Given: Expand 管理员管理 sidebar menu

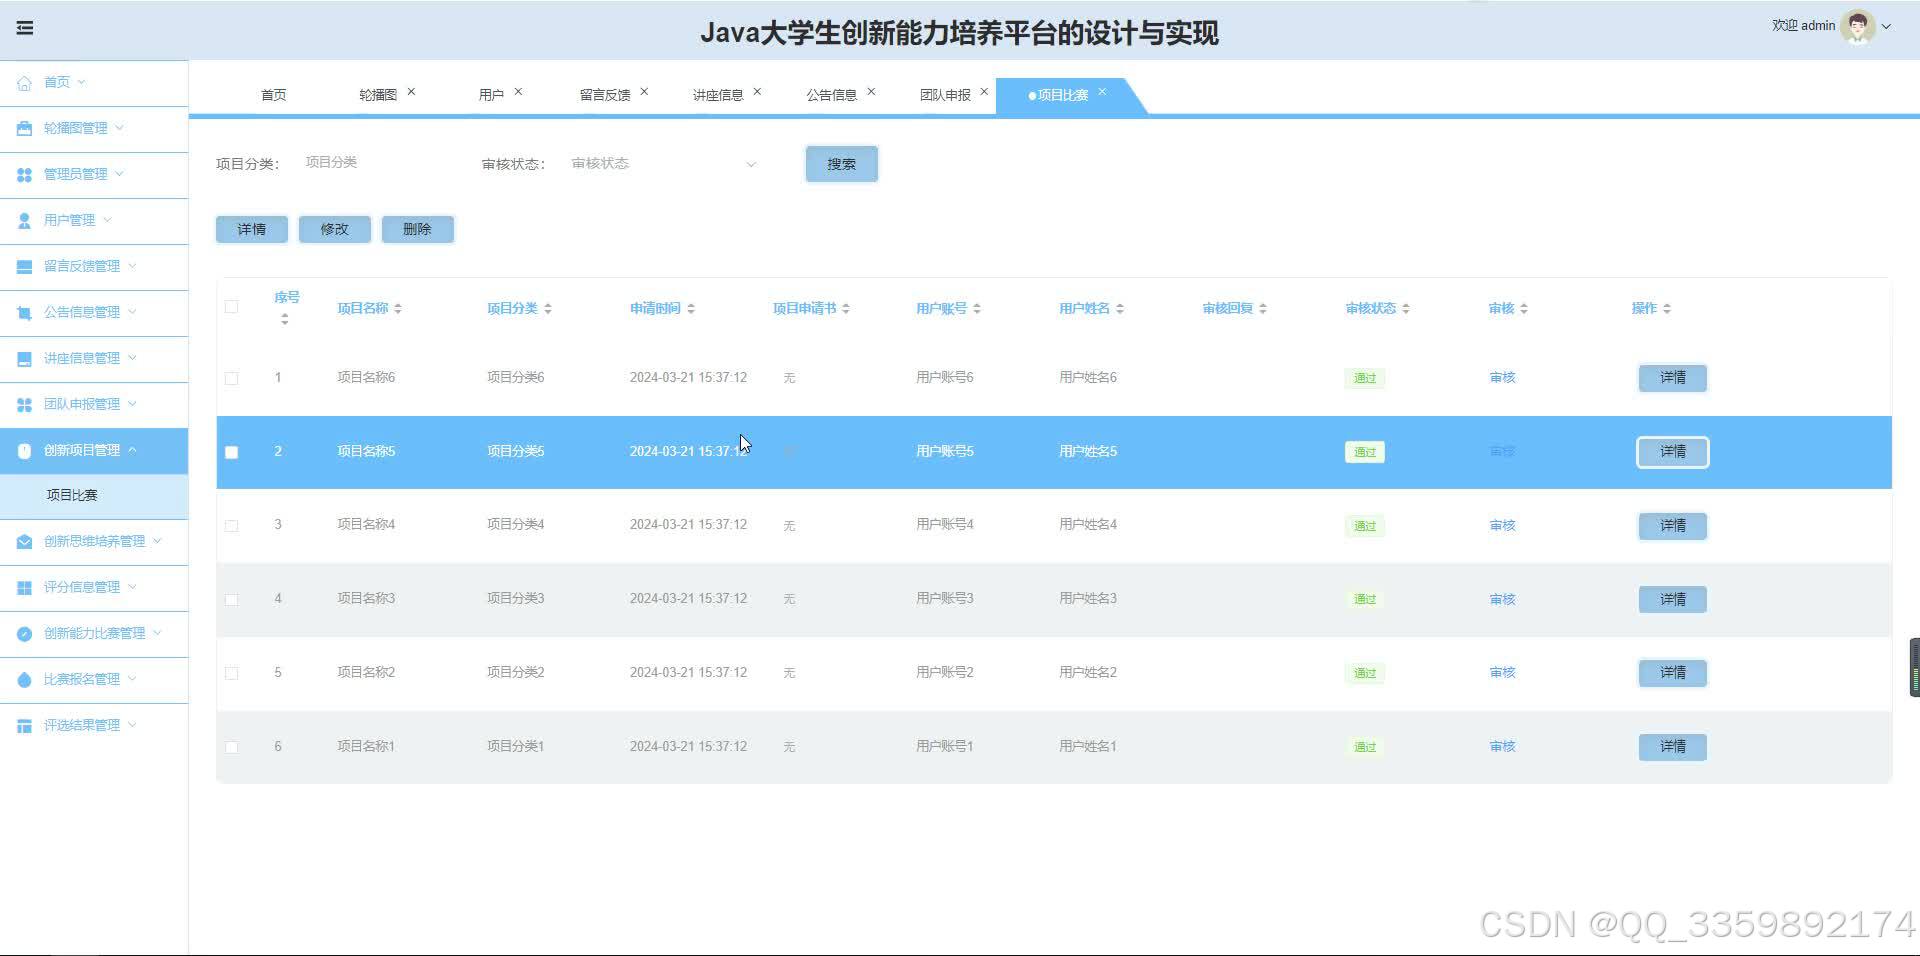Looking at the screenshot, I should click(x=120, y=174).
